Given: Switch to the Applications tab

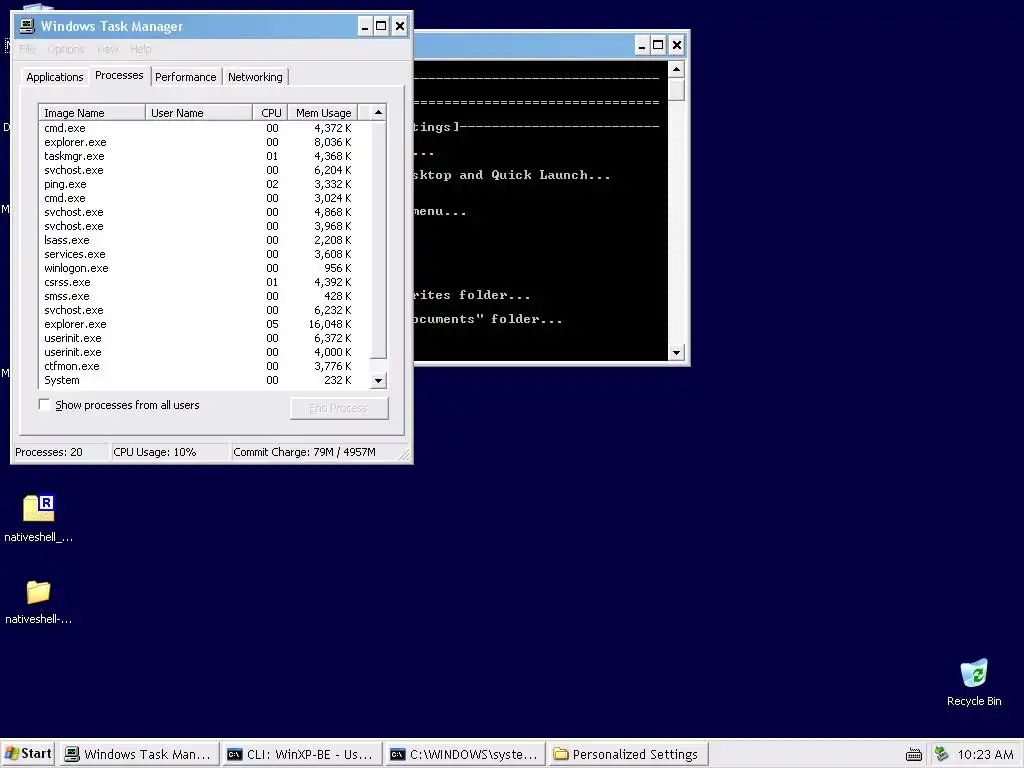Looking at the screenshot, I should 55,77.
